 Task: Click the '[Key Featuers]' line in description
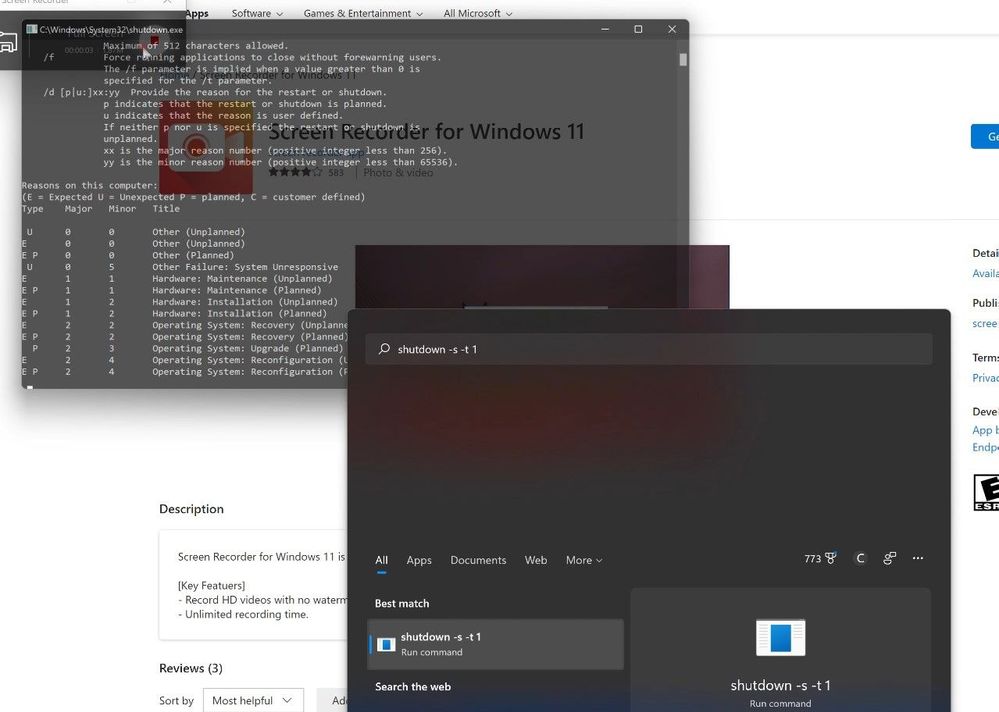coord(212,585)
